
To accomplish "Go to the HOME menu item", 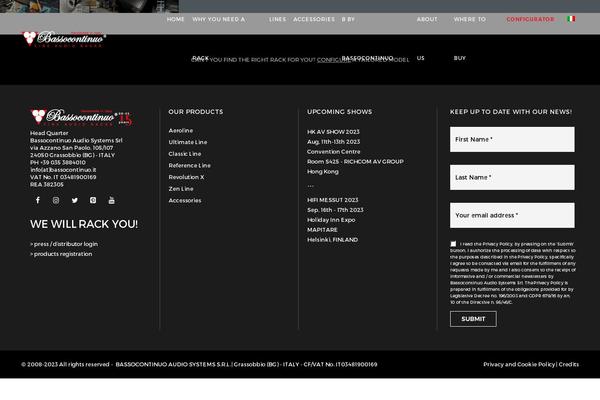I will click(176, 19).
